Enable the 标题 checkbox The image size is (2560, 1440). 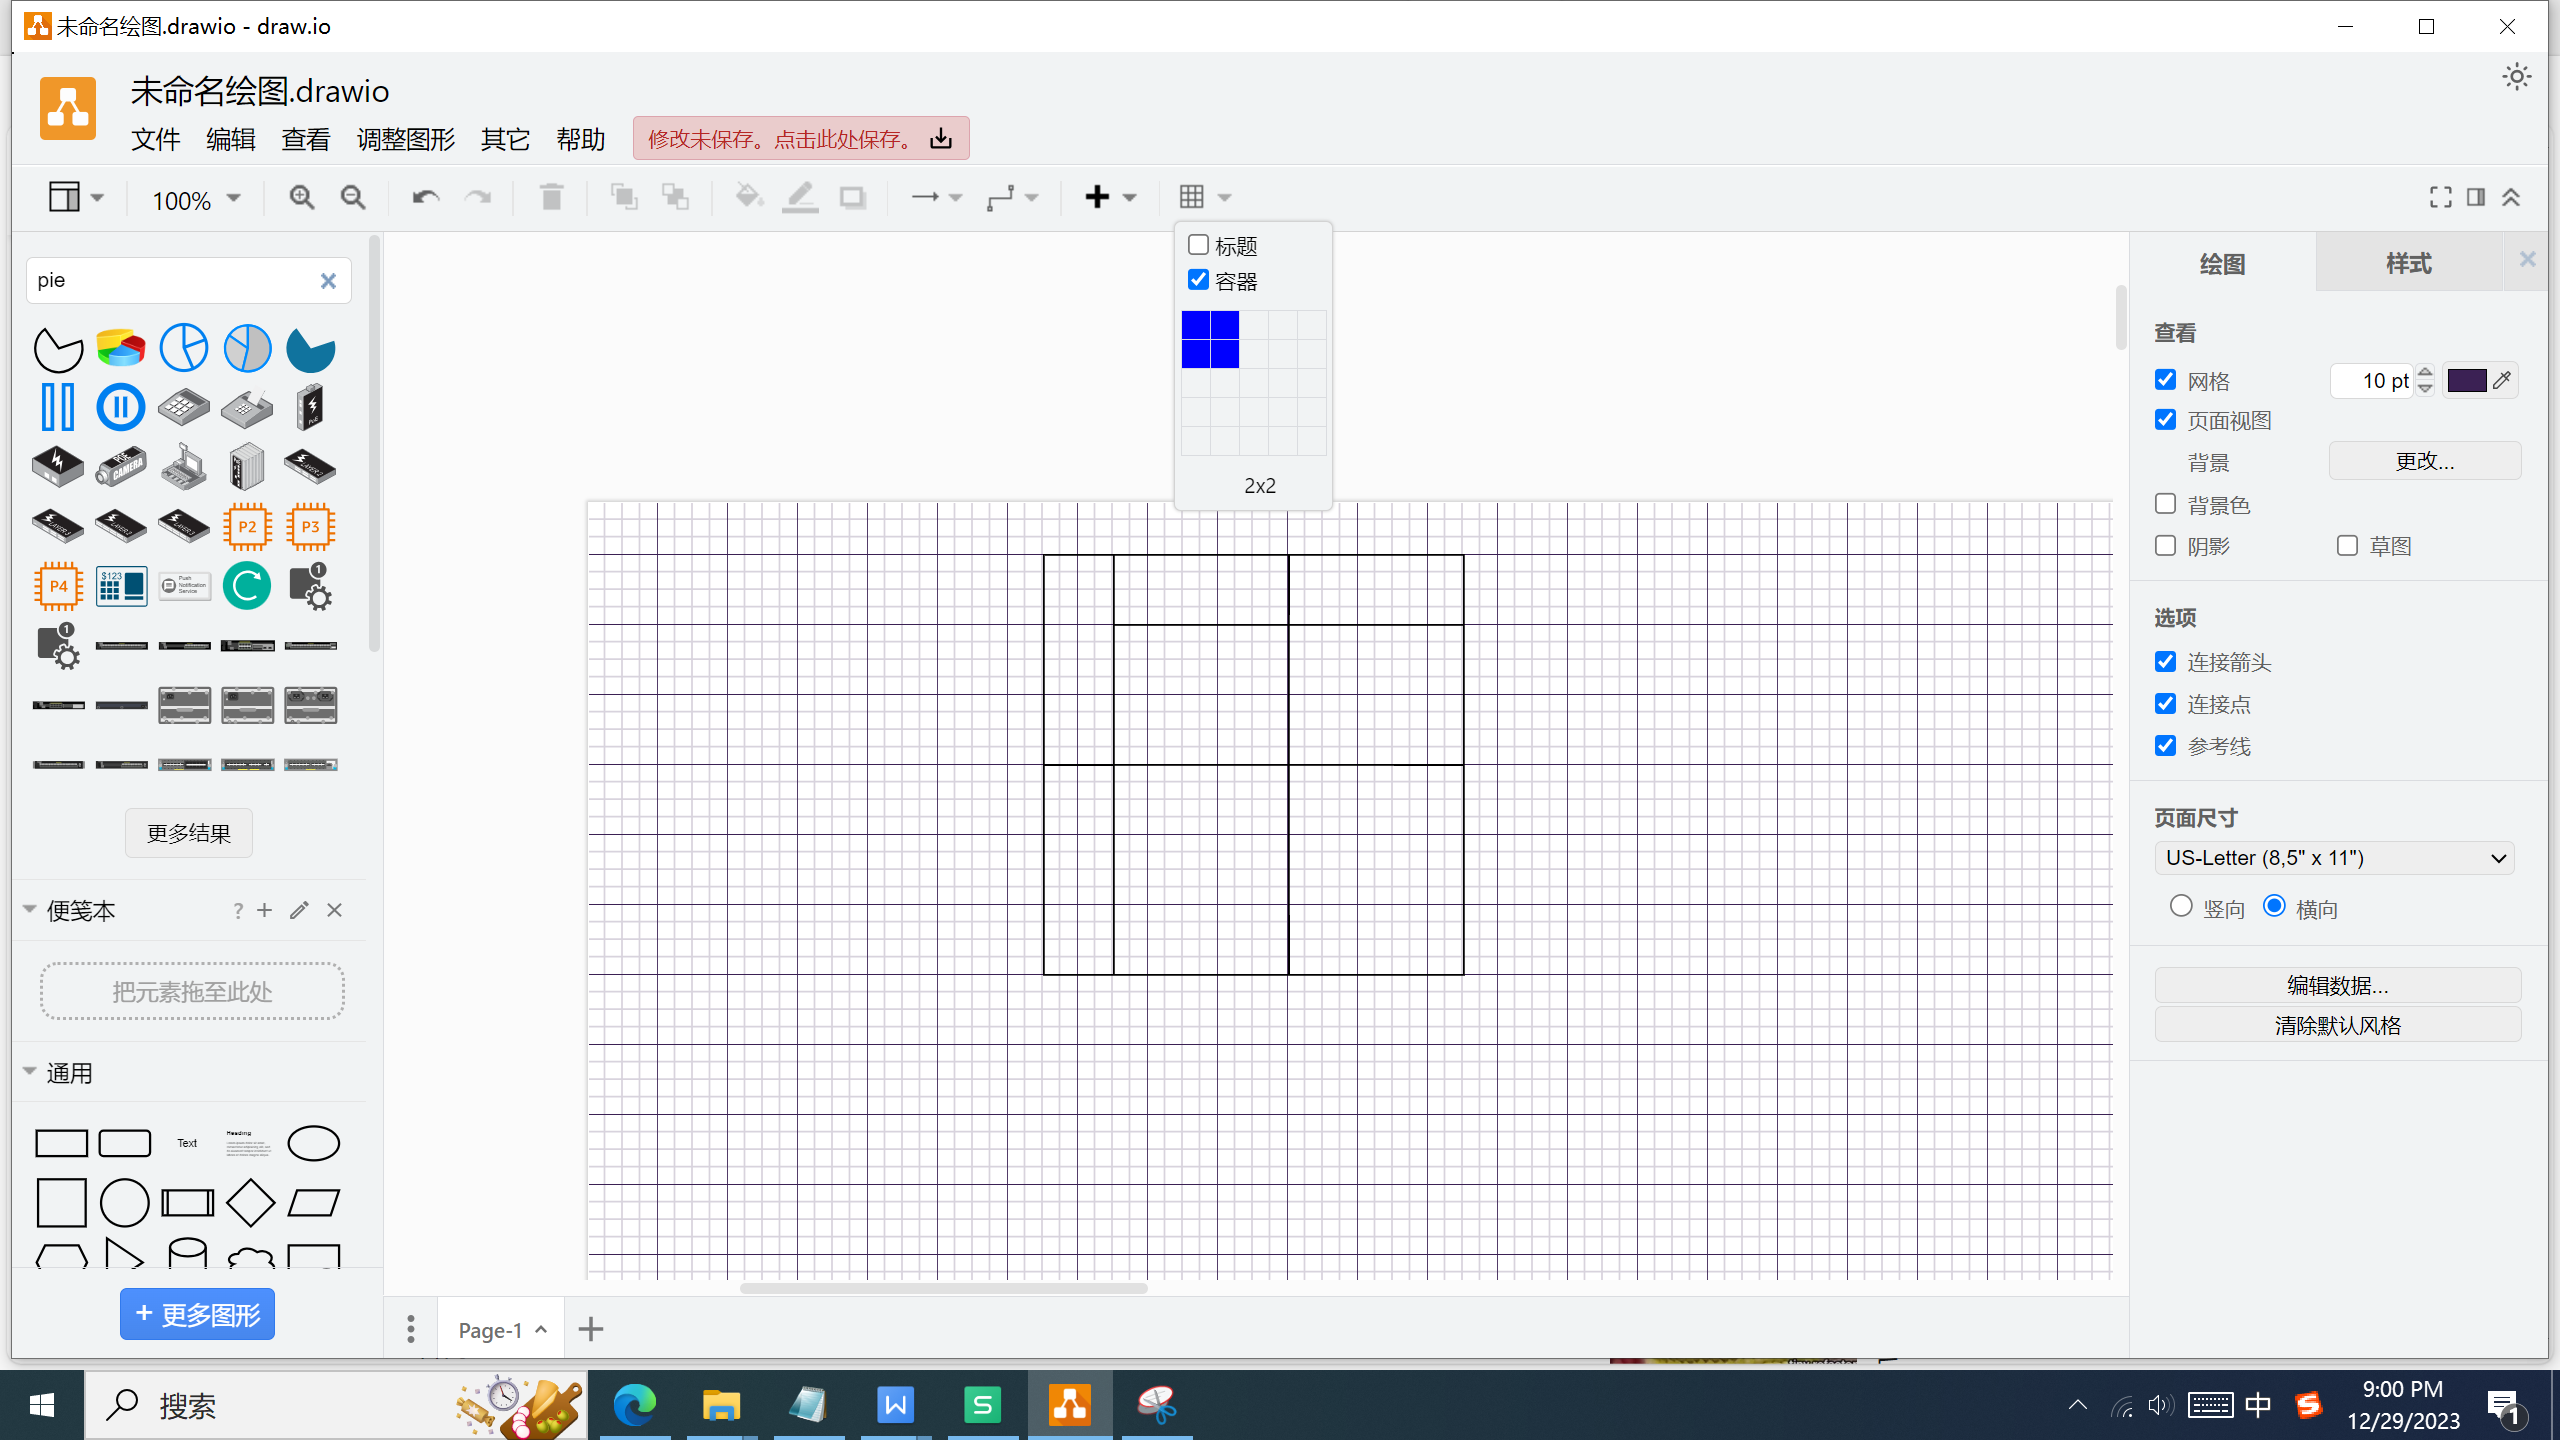[1198, 245]
